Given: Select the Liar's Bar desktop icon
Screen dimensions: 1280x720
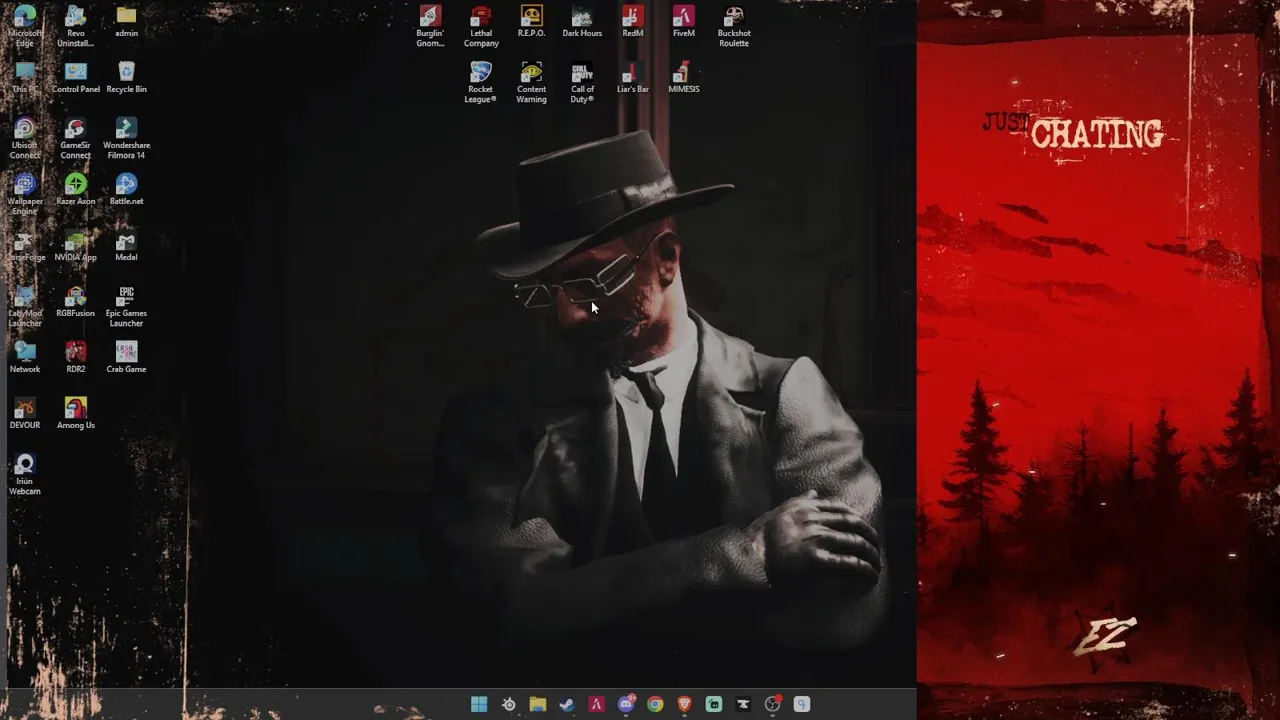Looking at the screenshot, I should pyautogui.click(x=633, y=77).
